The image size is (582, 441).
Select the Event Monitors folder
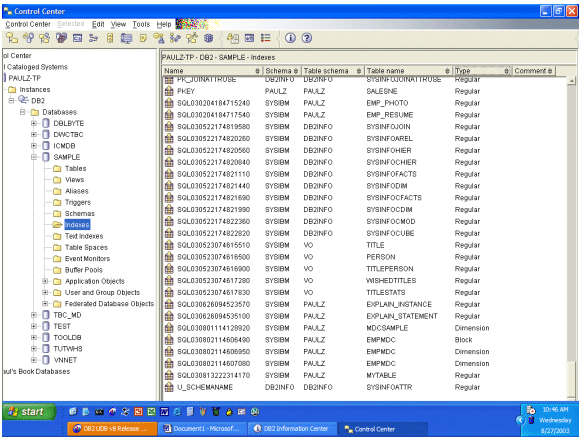(x=87, y=259)
